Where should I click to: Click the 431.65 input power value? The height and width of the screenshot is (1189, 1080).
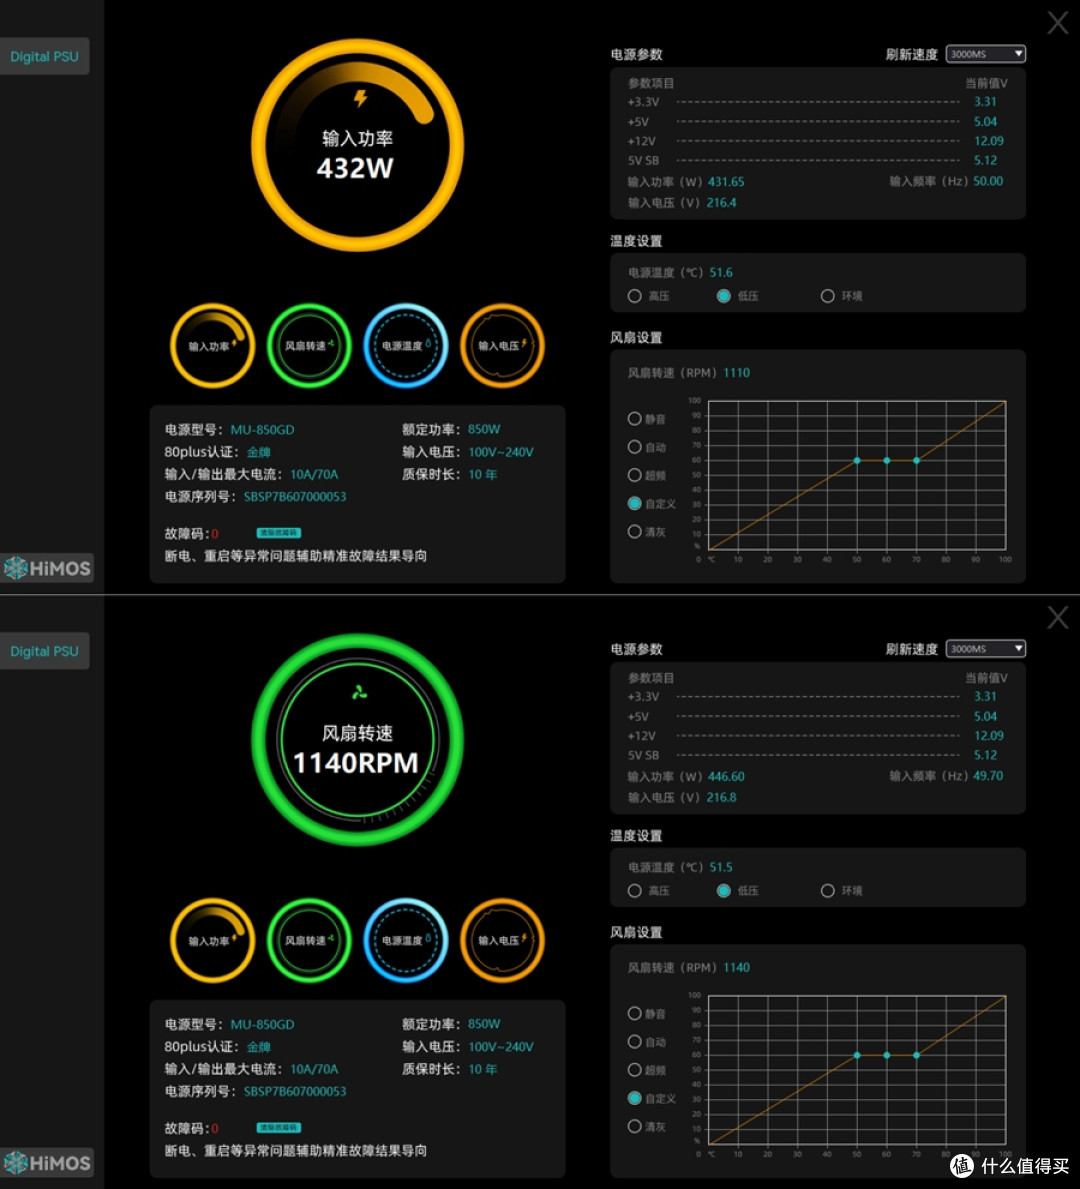pos(726,182)
